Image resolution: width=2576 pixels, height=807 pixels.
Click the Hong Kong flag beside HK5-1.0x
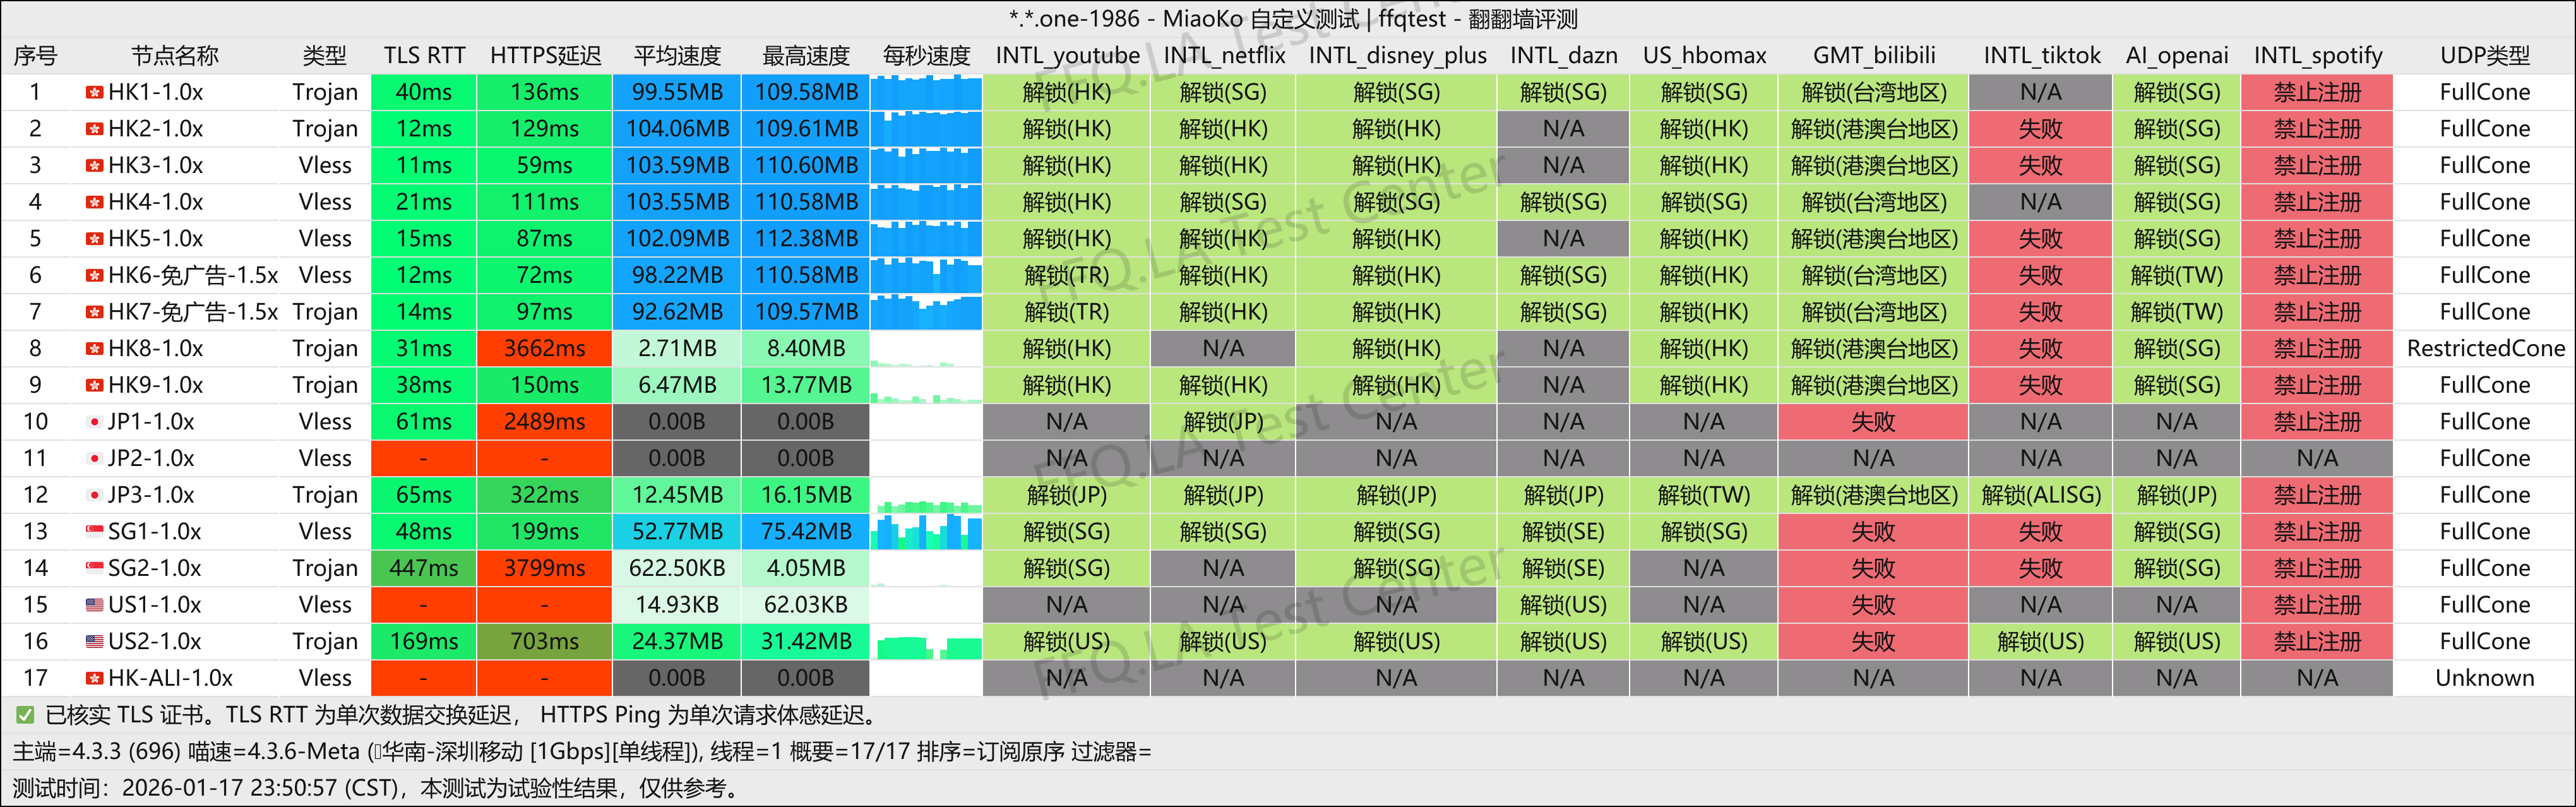94,239
